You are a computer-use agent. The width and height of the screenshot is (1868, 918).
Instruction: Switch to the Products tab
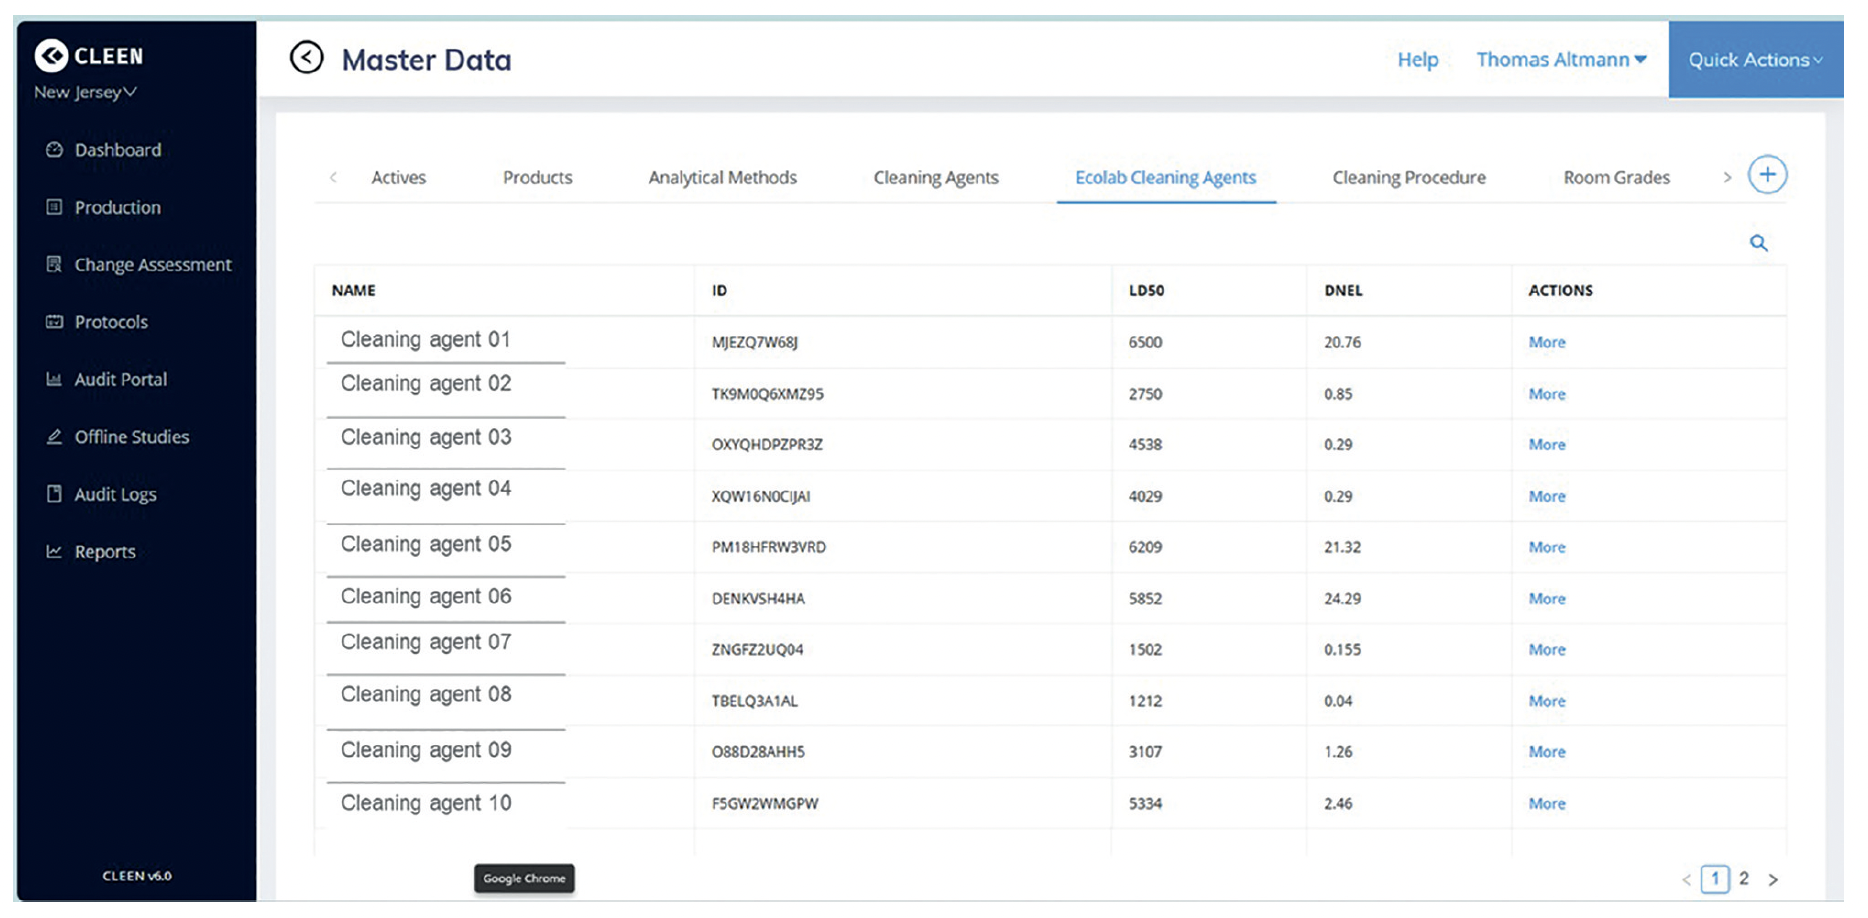click(537, 177)
